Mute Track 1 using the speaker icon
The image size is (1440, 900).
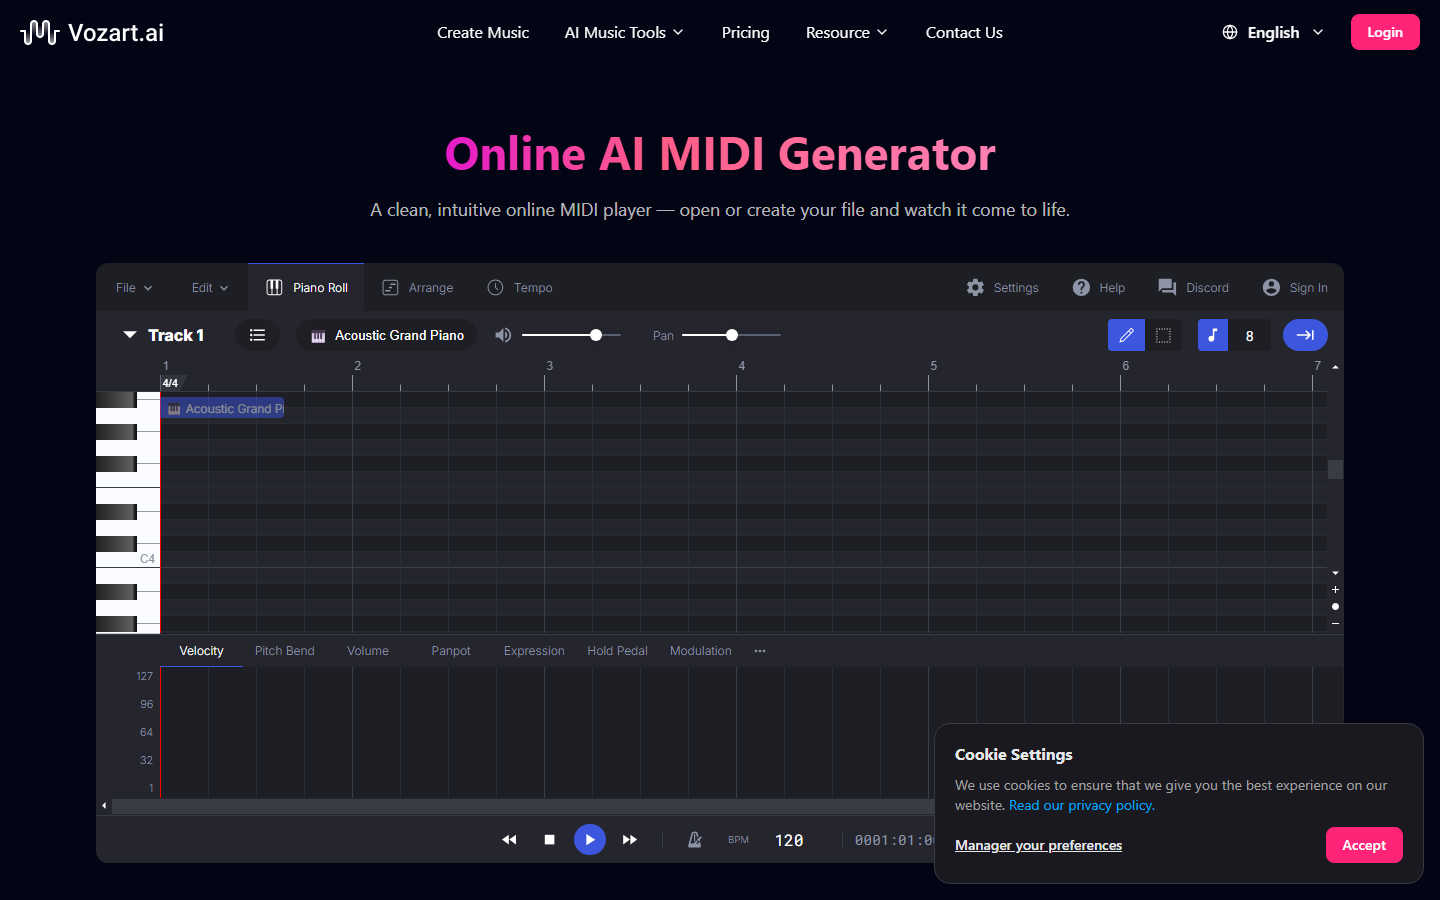coord(502,335)
